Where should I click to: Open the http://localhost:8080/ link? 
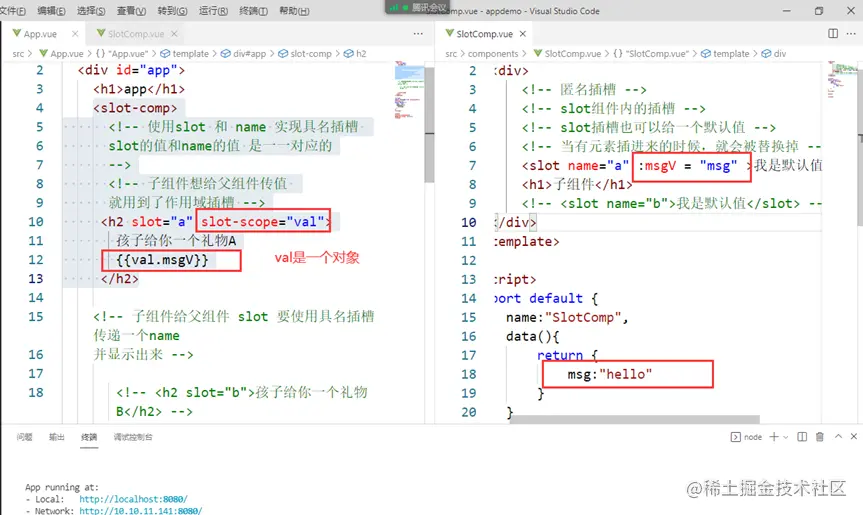[x=133, y=499]
